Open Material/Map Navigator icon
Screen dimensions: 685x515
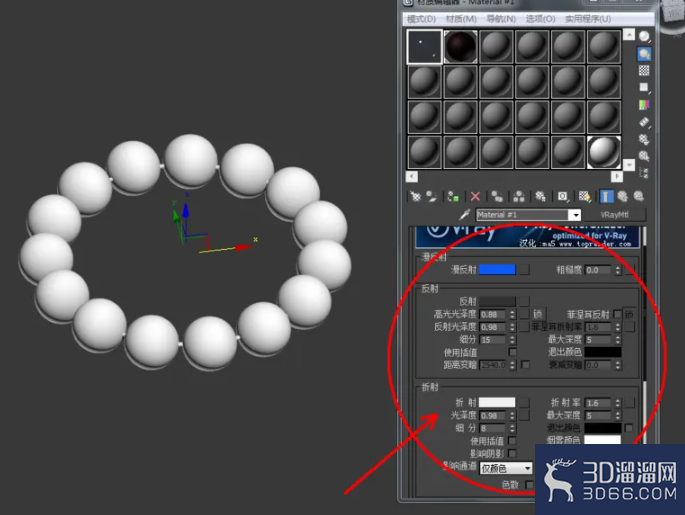644,173
